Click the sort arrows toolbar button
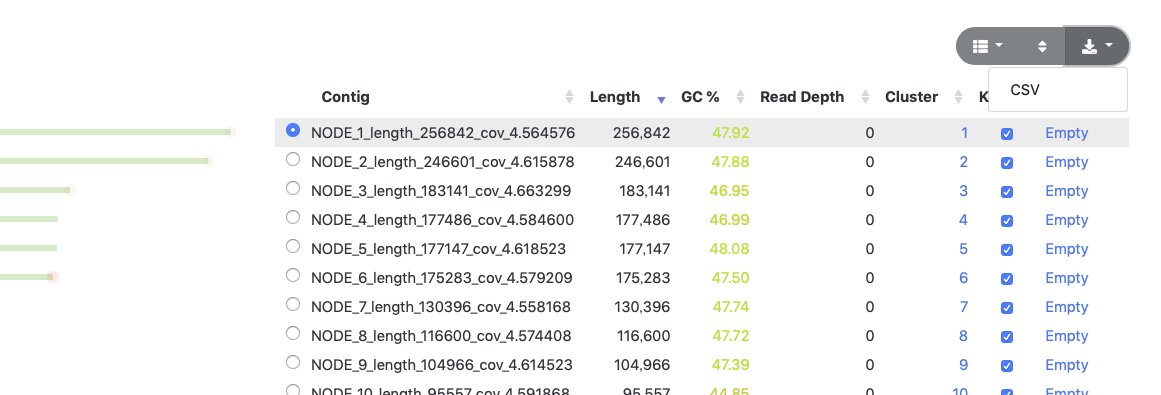 click(1042, 46)
